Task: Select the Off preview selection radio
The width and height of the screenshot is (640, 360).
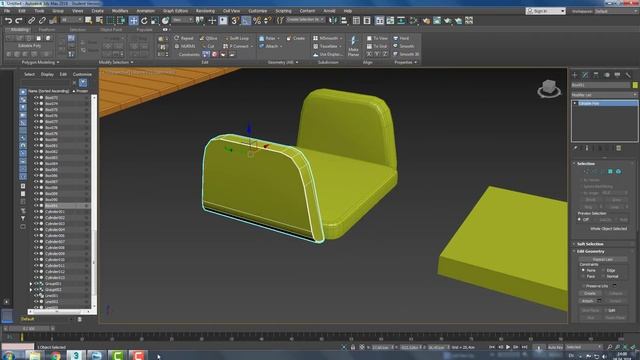Action: click(579, 220)
